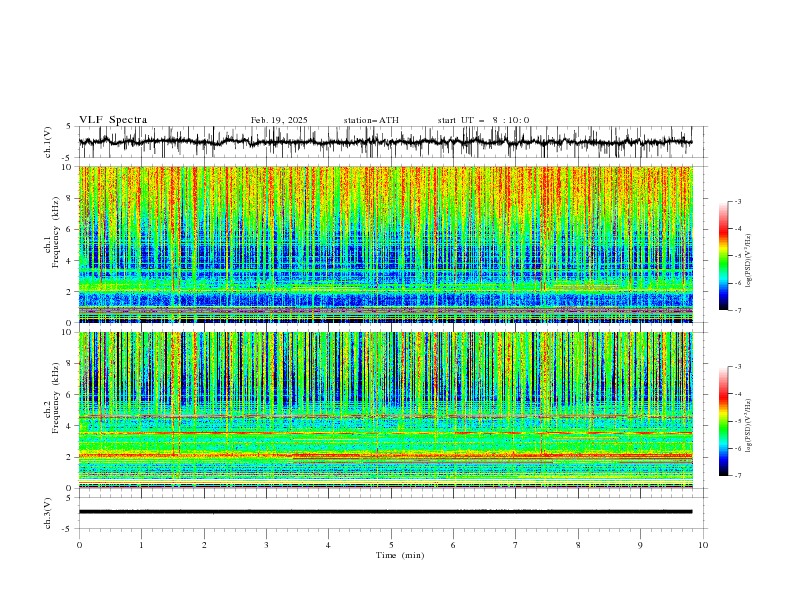The height and width of the screenshot is (612, 792).
Task: Click the log(PSD) label beside ch.2 color bar
Action: click(x=749, y=427)
